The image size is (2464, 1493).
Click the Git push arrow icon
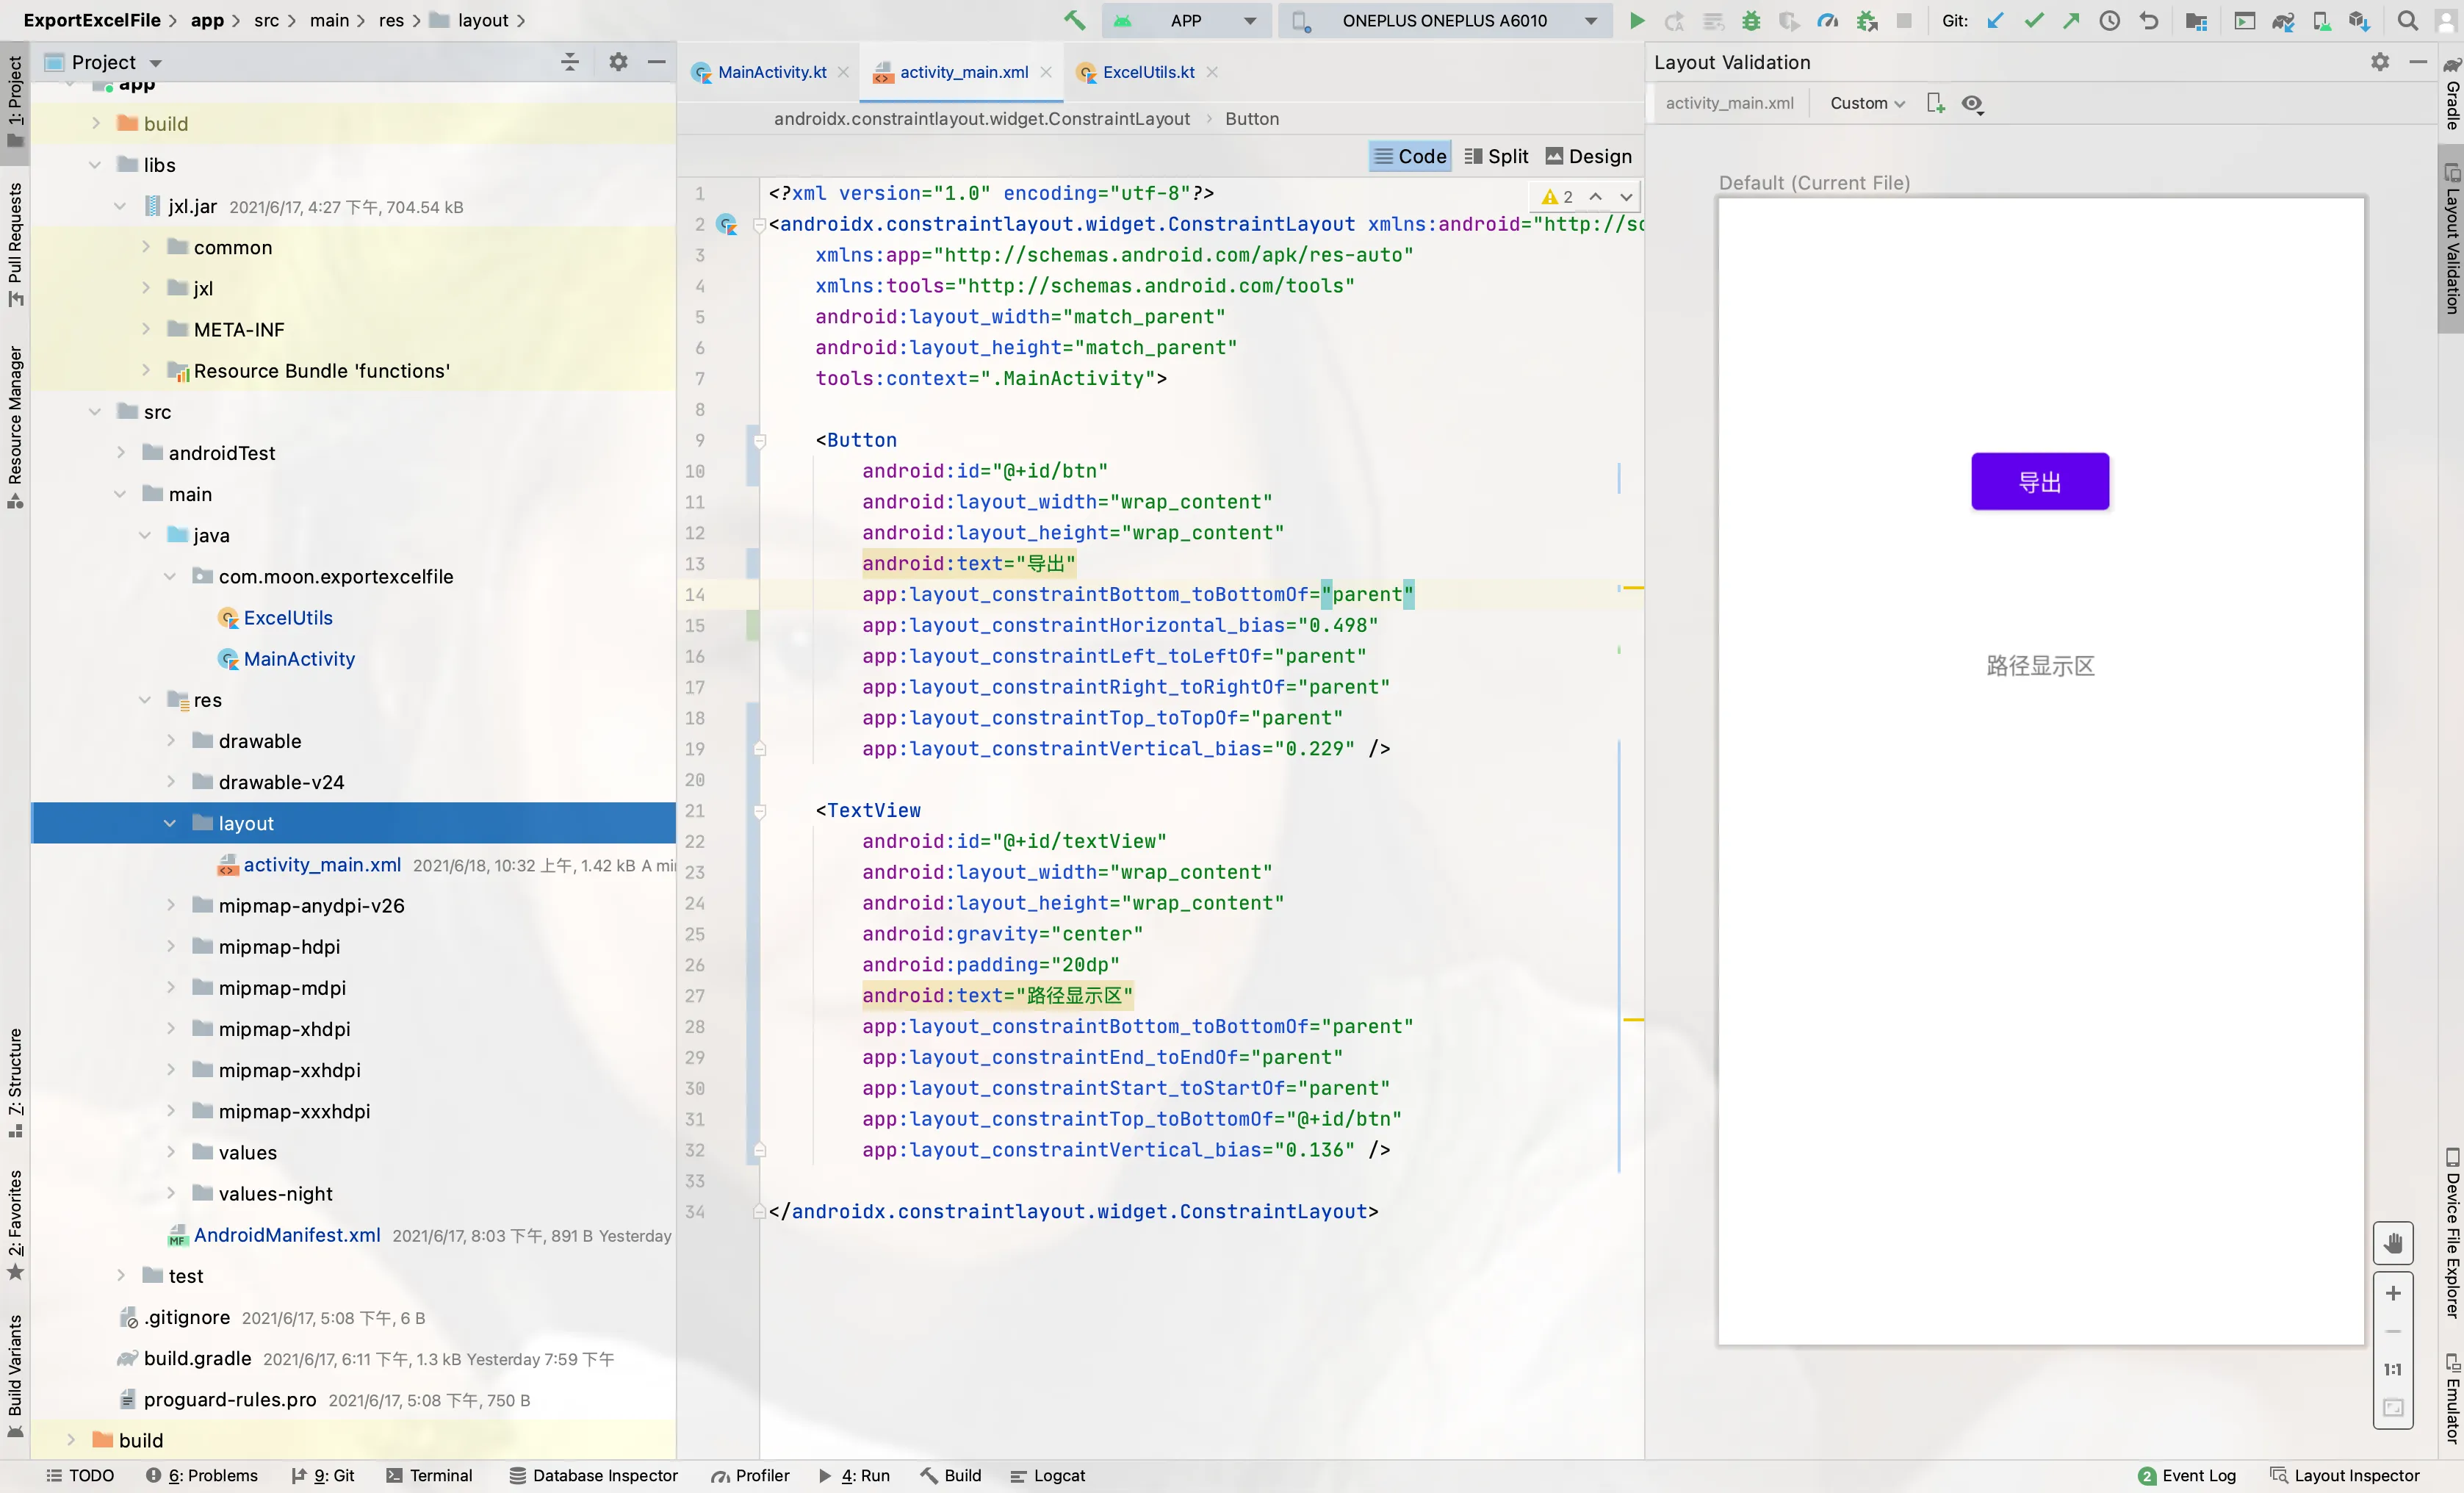click(2071, 20)
